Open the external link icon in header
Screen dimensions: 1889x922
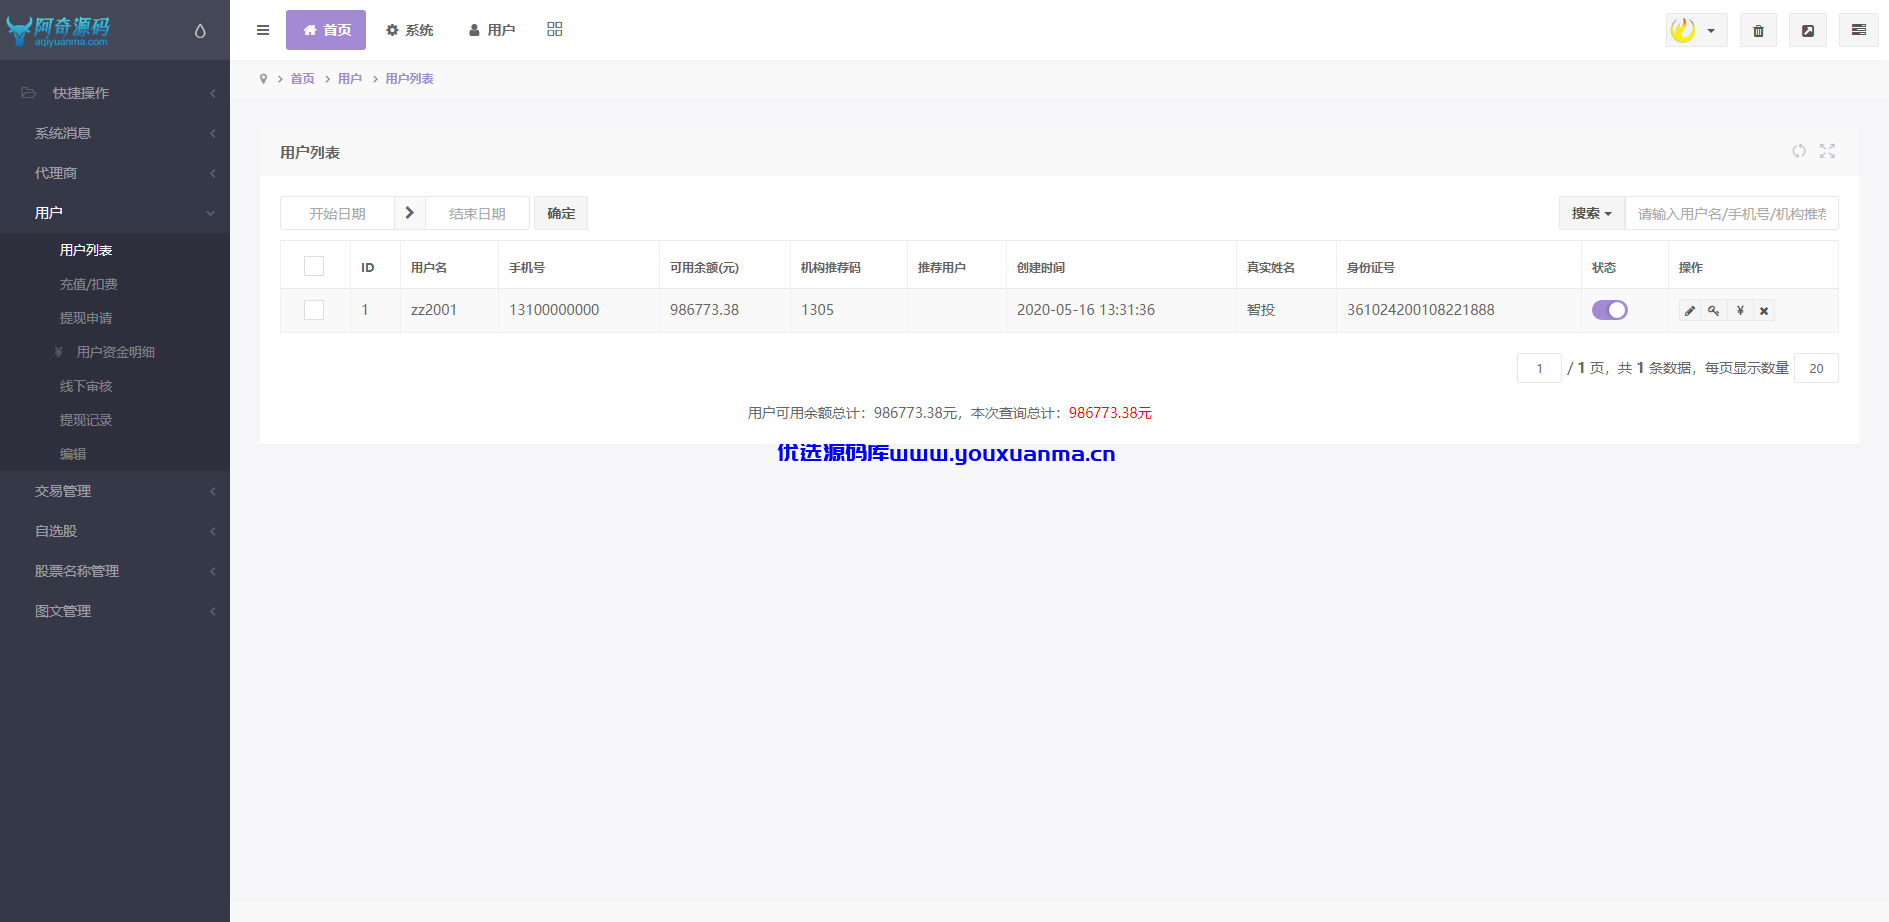(1808, 30)
